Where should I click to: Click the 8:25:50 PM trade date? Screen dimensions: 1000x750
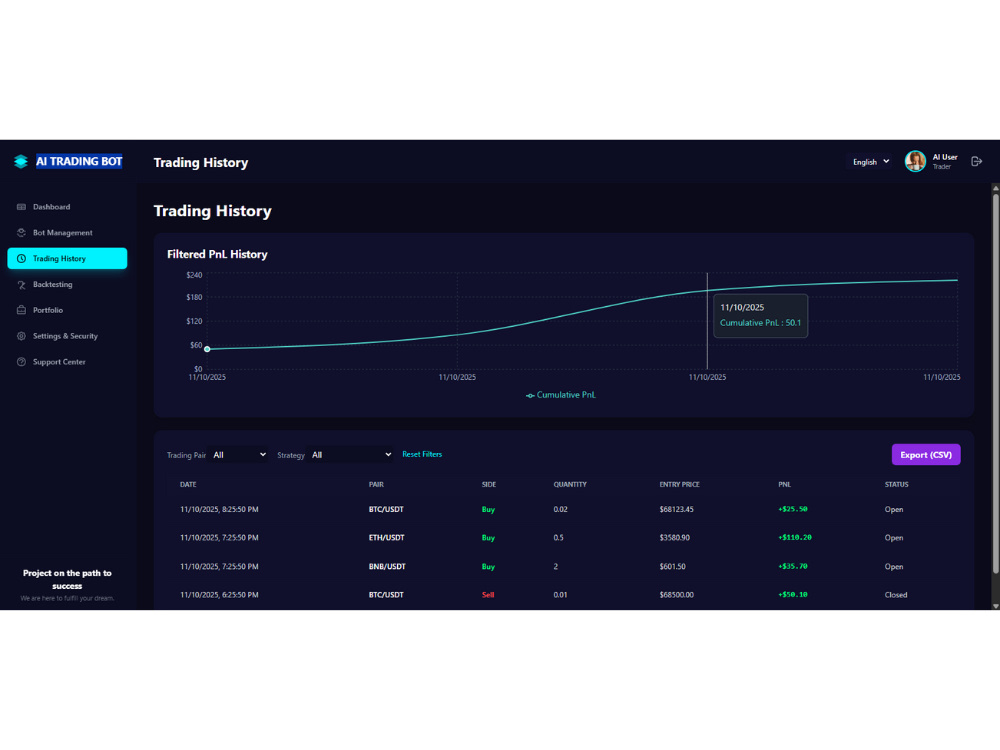click(219, 510)
